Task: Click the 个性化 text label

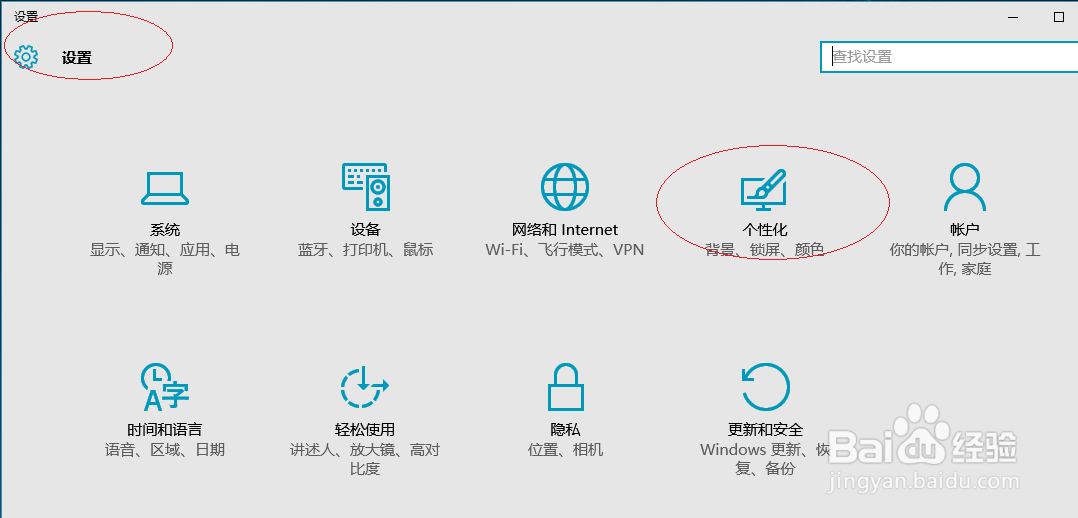Action: click(764, 230)
